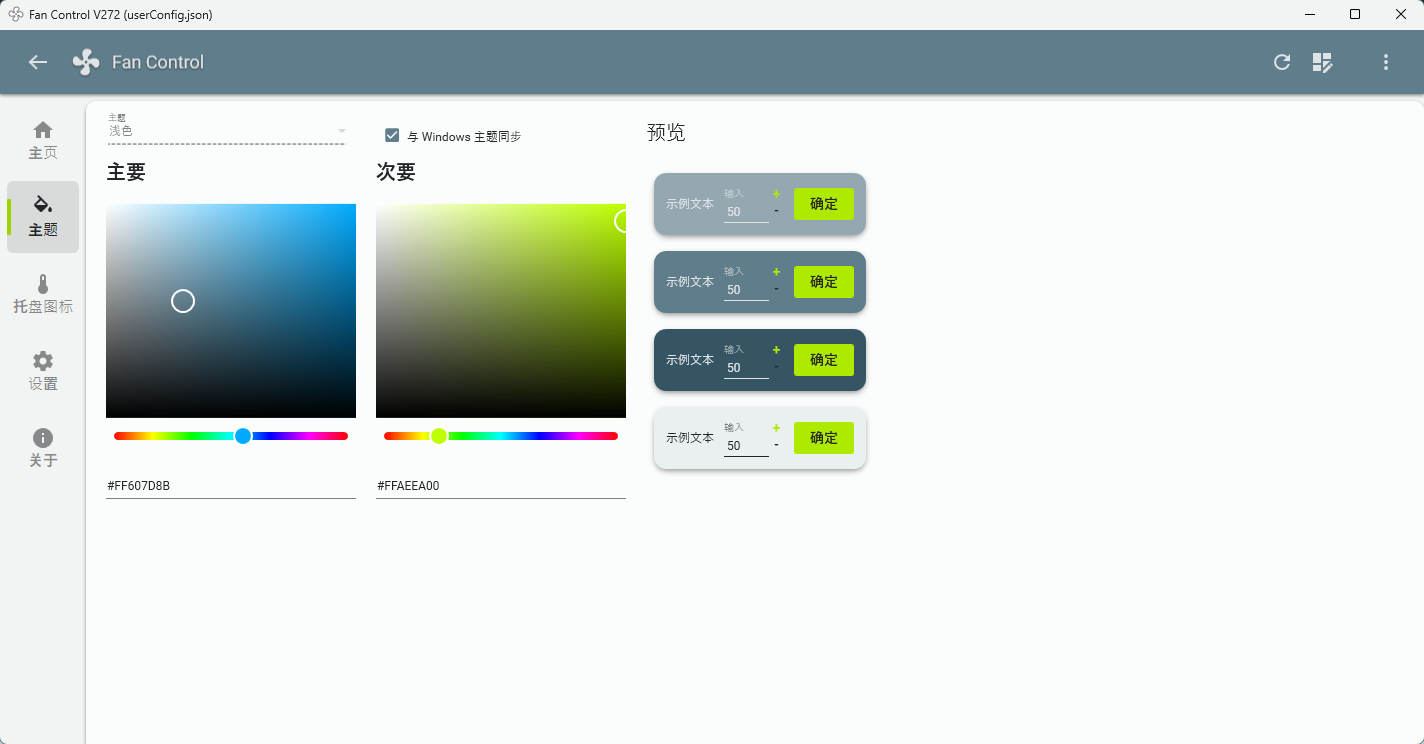
Task: Decrease value with minus on first preview card
Action: 776,210
